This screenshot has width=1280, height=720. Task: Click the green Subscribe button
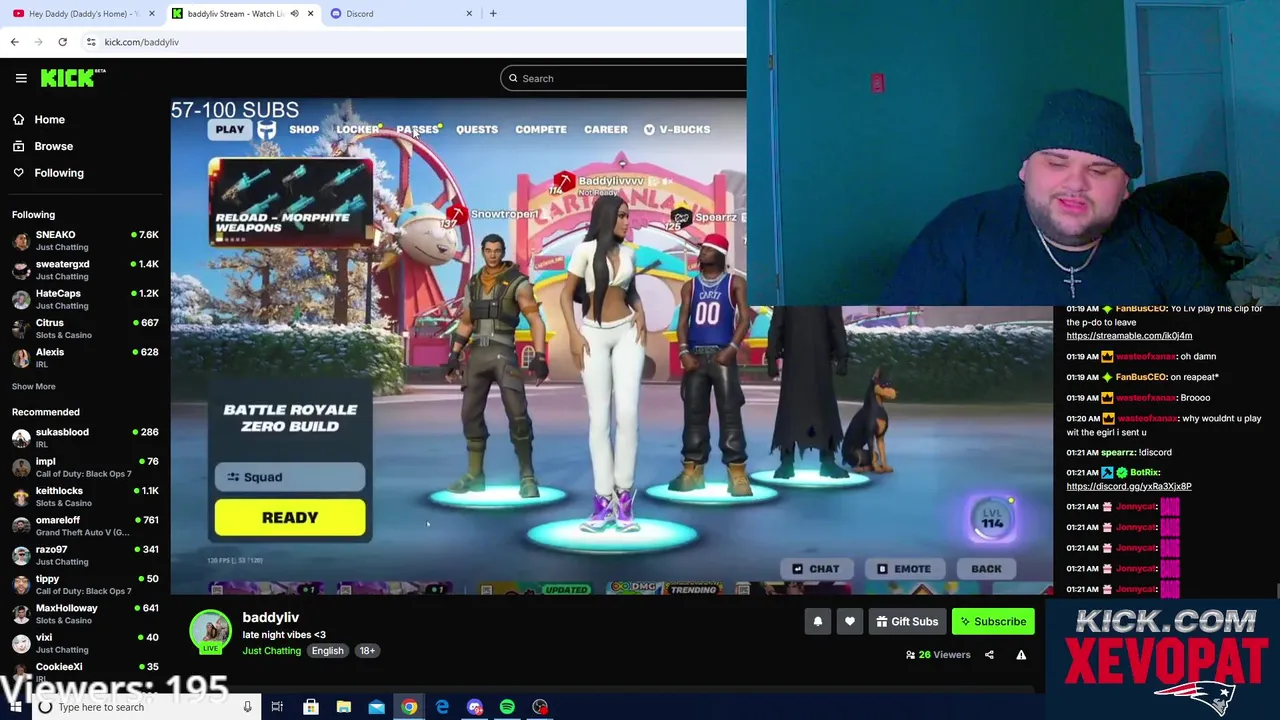point(993,622)
